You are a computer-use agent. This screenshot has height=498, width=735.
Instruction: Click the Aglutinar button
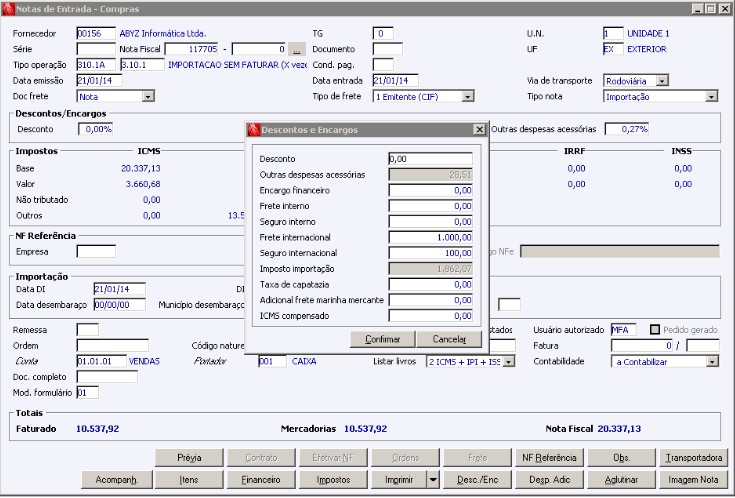[621, 480]
